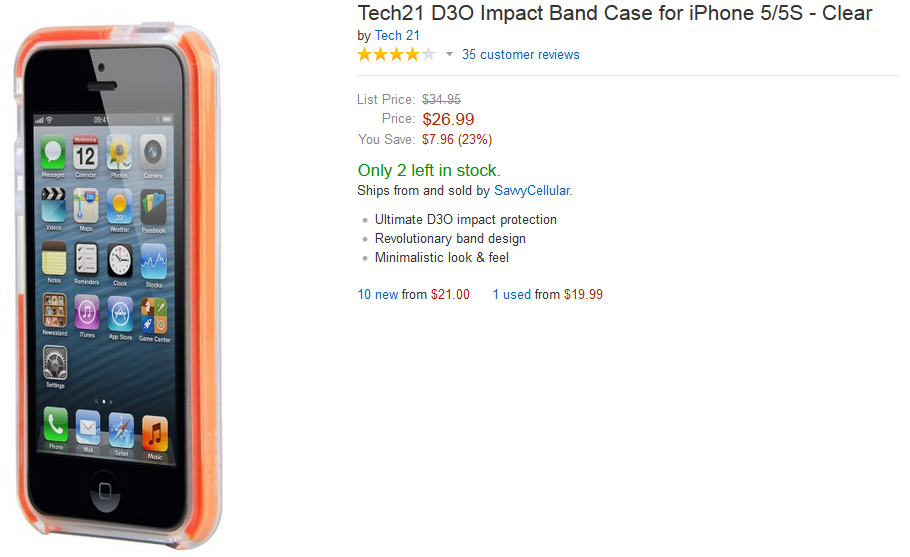Click the Clock app icon on phone
Image resolution: width=910 pixels, height=557 pixels.
click(x=120, y=261)
